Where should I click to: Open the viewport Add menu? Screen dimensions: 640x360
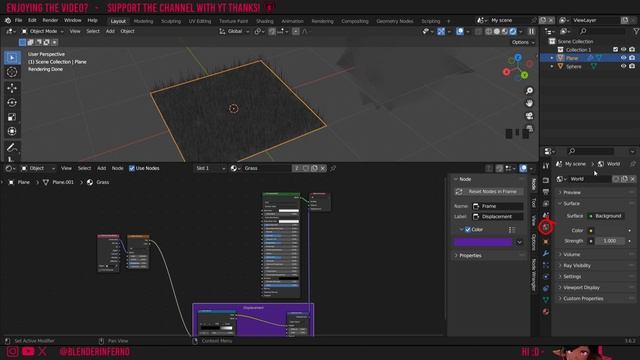point(110,31)
